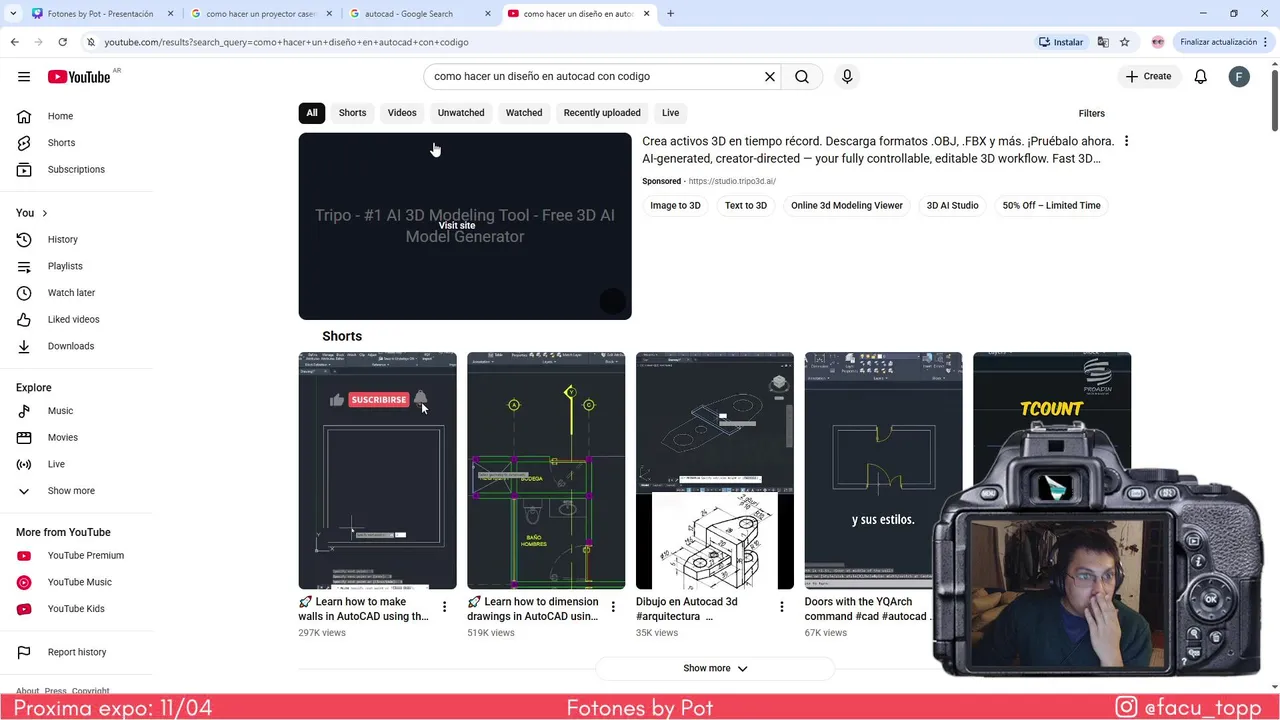
Task: Close the active YouTube browser tab
Action: pos(647,14)
